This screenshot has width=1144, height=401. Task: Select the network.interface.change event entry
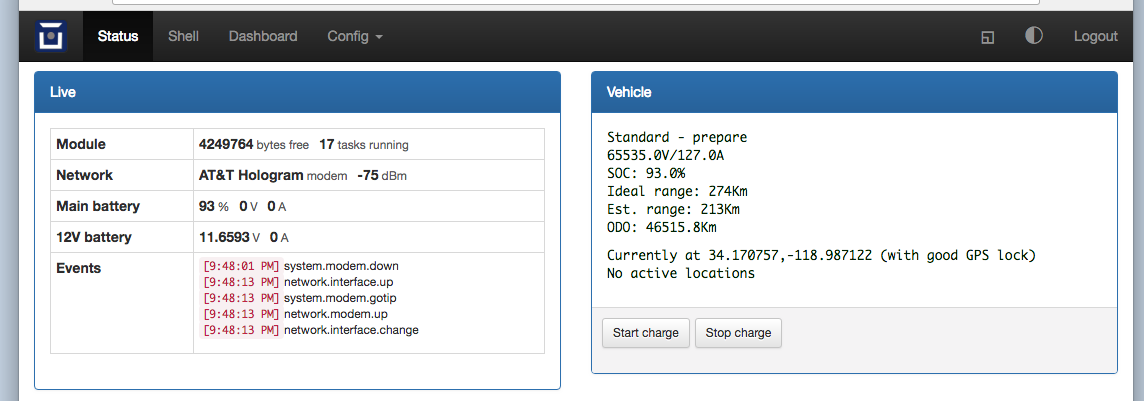351,330
